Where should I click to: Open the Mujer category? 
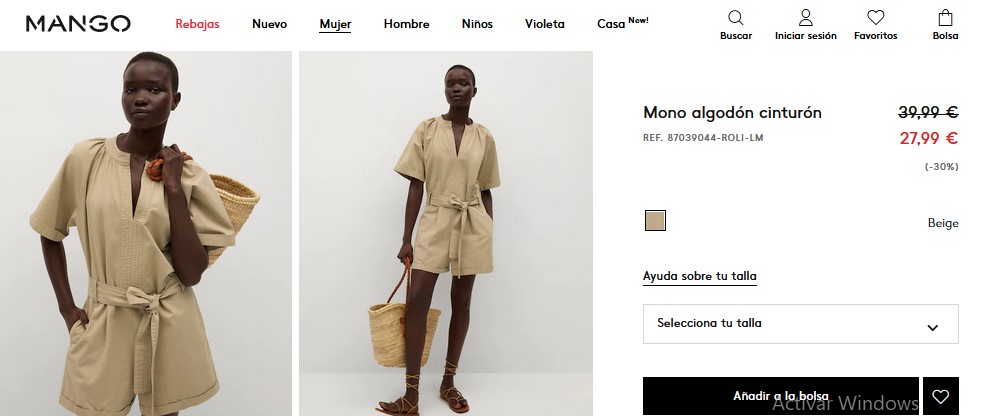[x=335, y=25]
